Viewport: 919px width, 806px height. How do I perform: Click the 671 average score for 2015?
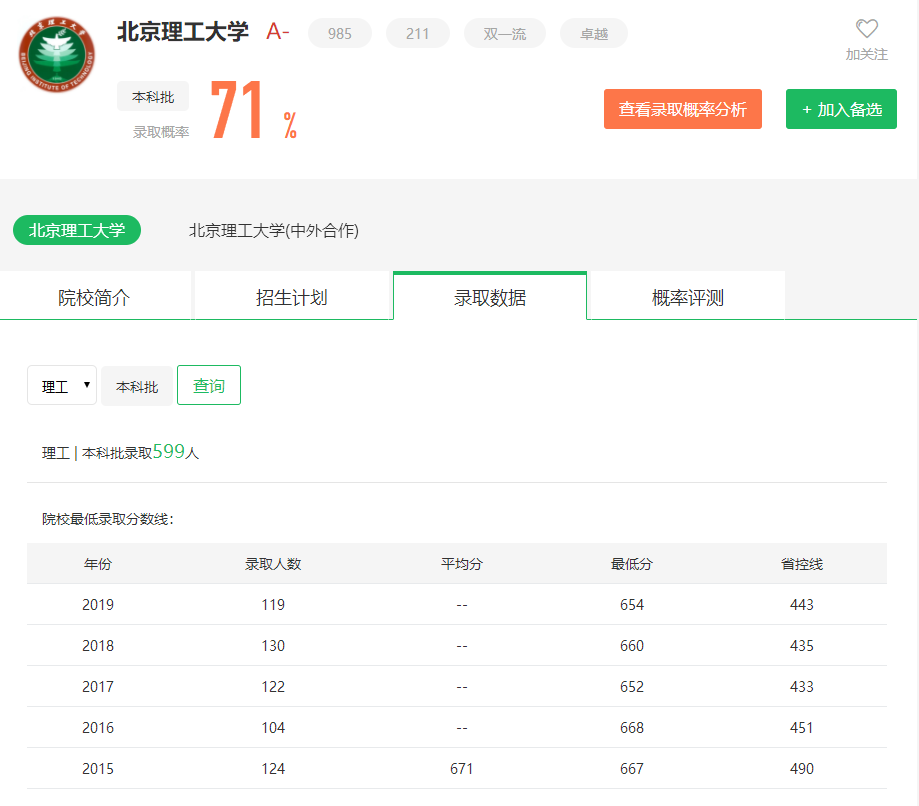click(x=462, y=768)
